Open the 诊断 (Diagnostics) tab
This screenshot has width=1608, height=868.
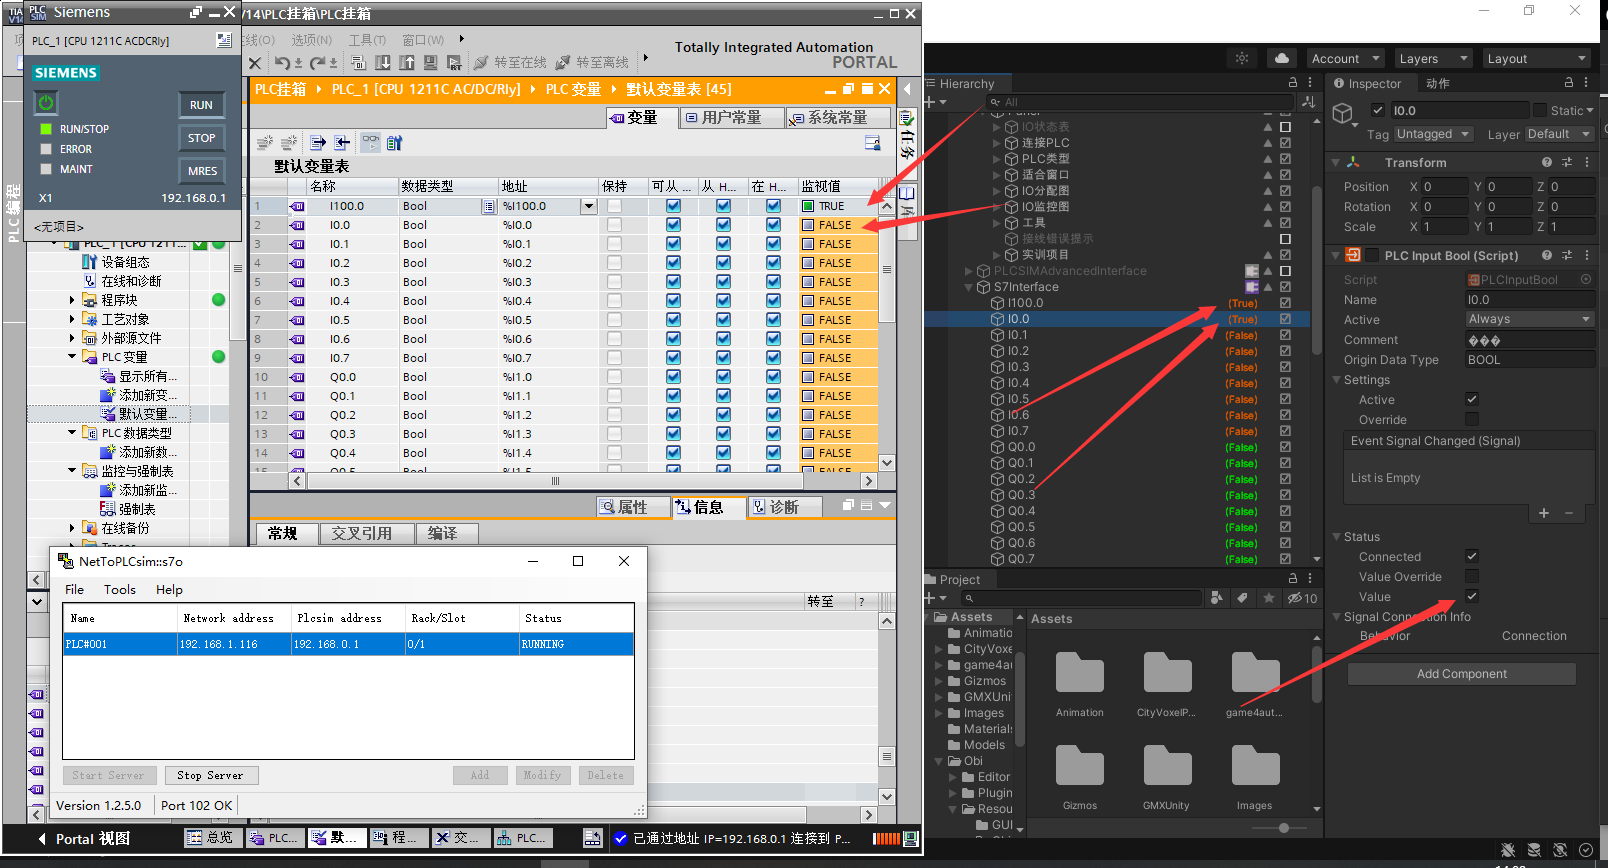pyautogui.click(x=785, y=507)
